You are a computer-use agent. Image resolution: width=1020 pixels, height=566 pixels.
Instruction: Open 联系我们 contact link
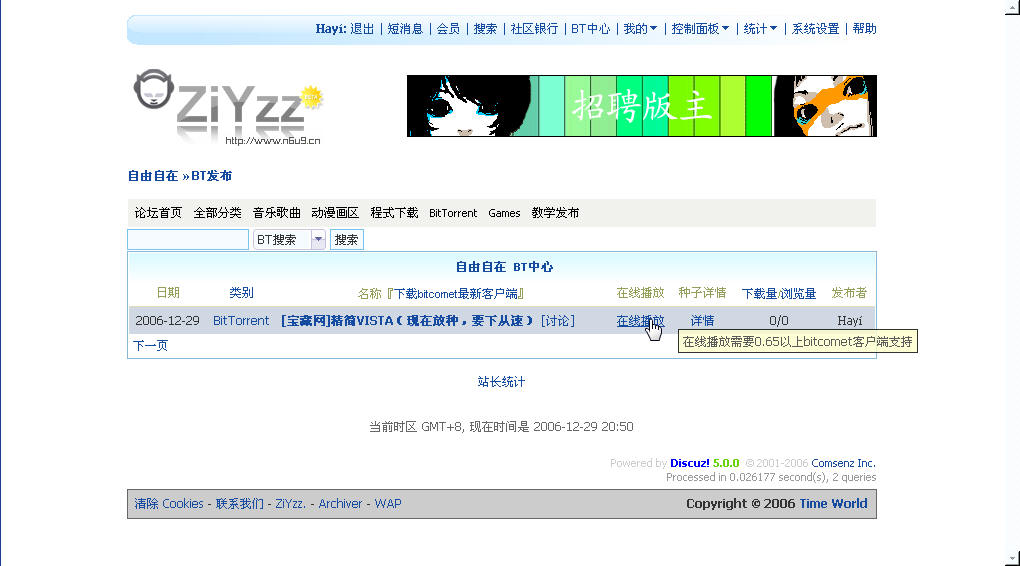239,504
